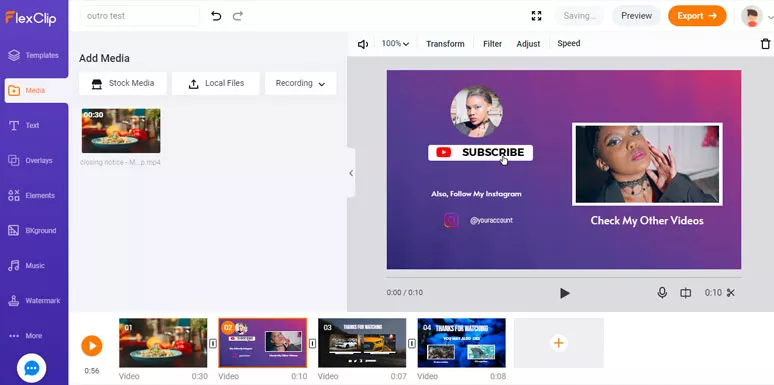Screen dimensions: 774x385
Task: Select '@youraccount' text in canvas
Action: pyautogui.click(x=491, y=221)
